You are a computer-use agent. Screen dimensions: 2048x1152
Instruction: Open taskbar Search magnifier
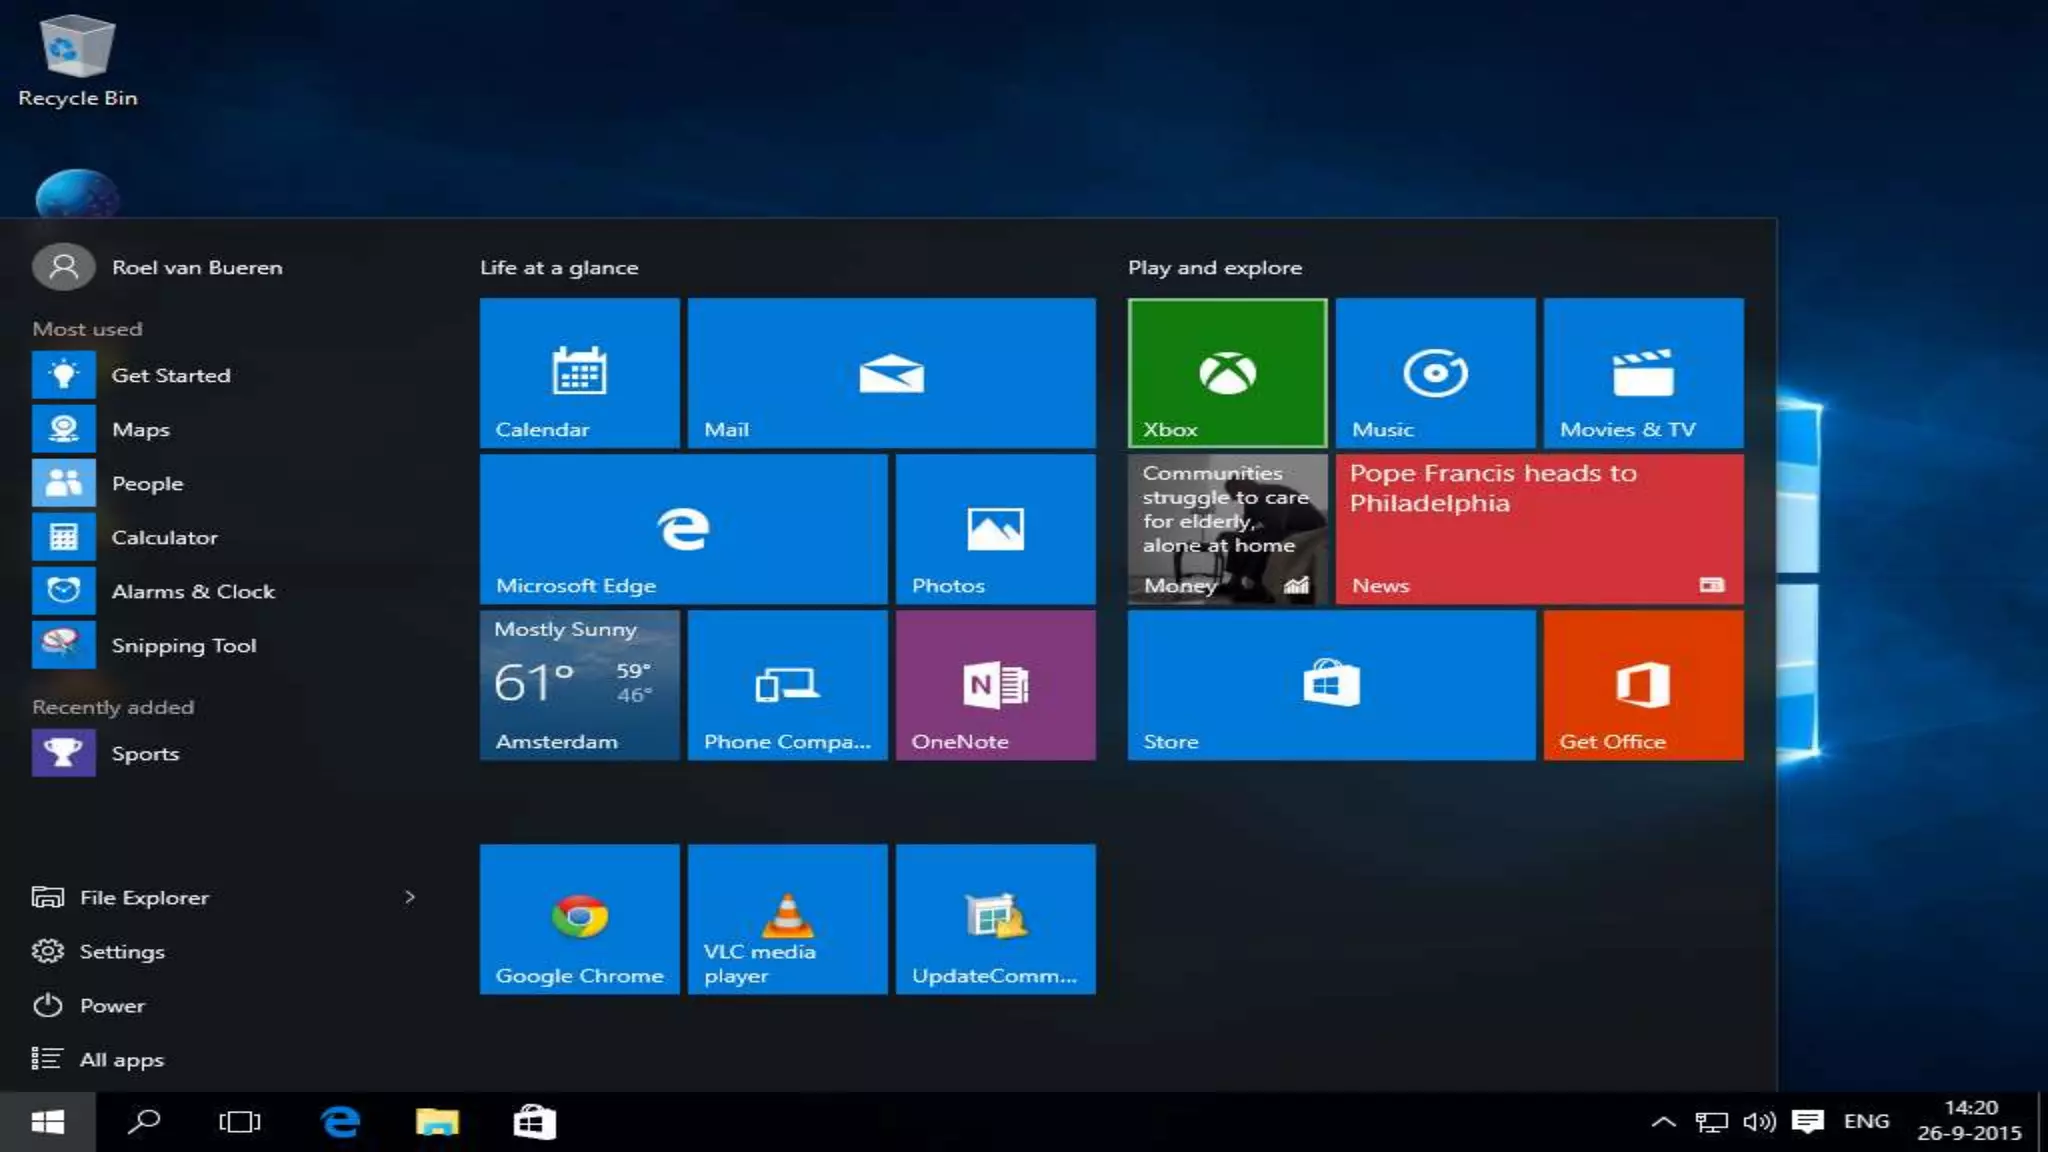144,1122
